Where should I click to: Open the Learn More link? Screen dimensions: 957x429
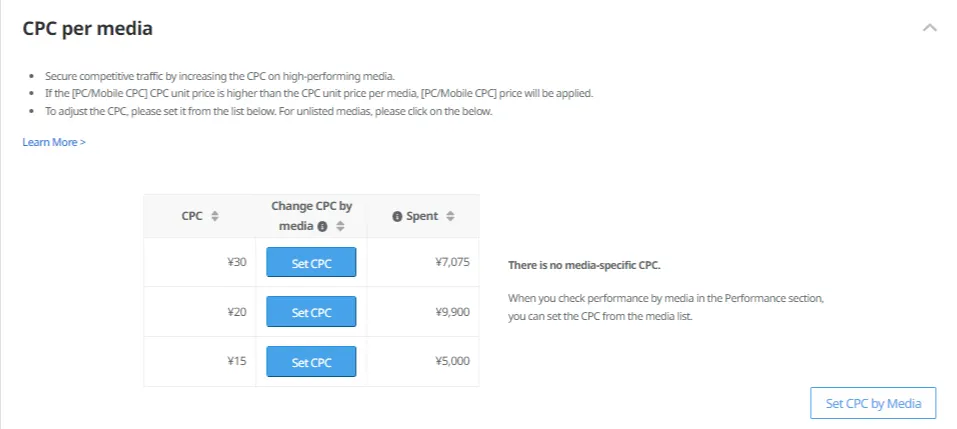(x=54, y=142)
